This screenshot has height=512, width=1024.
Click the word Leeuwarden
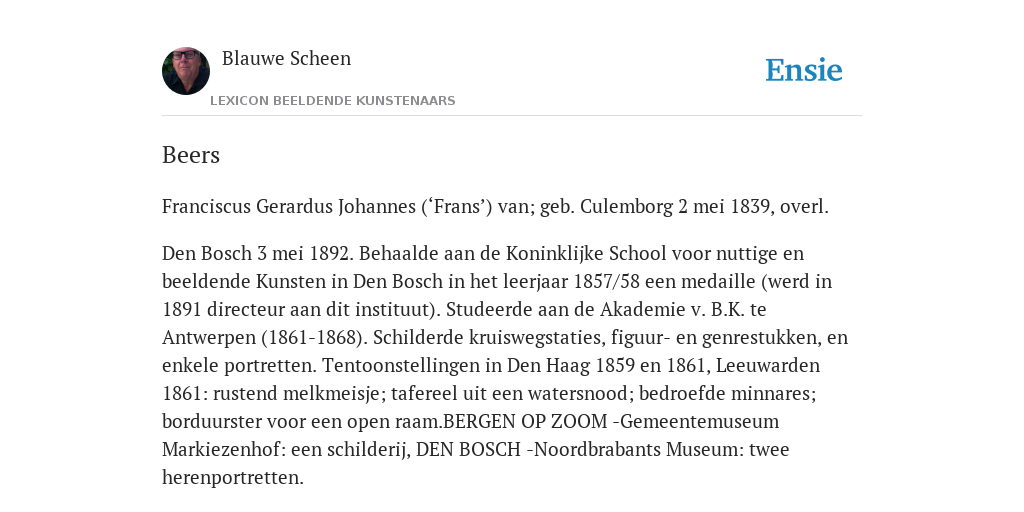tap(768, 365)
